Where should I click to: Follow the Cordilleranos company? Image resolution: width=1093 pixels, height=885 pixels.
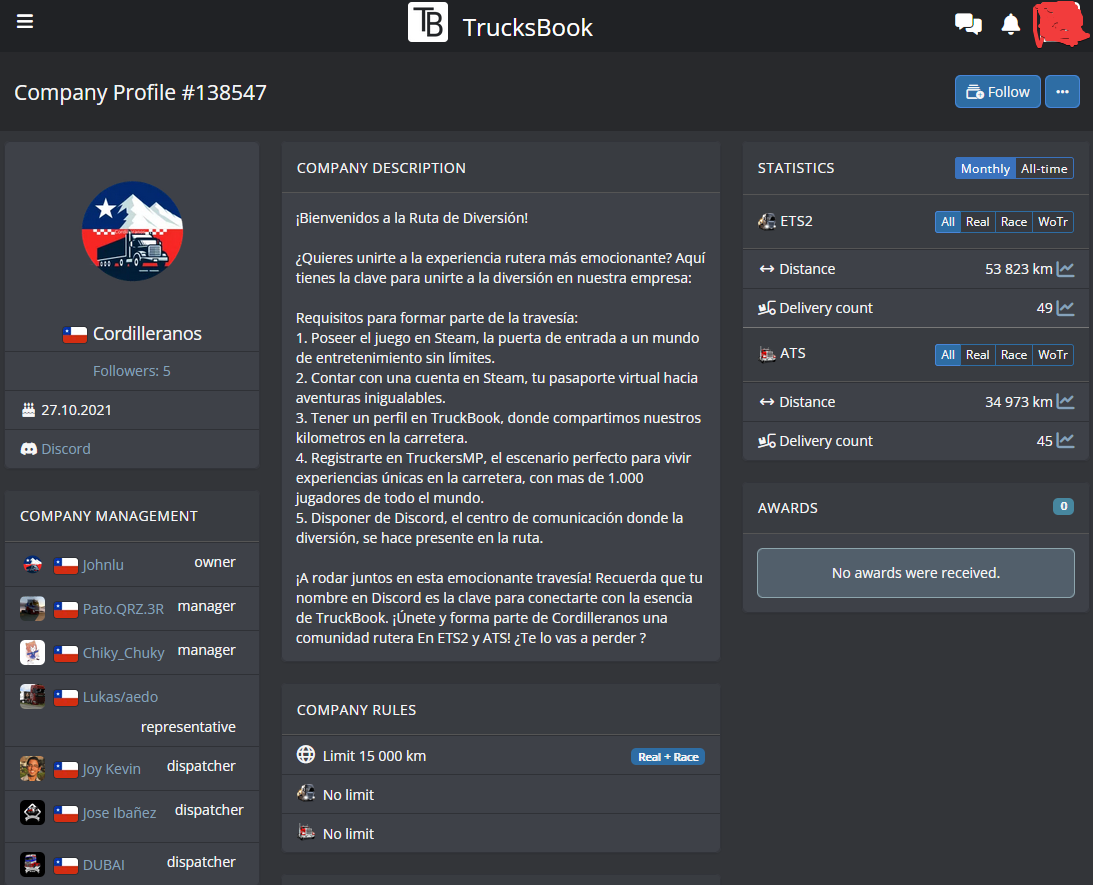click(x=998, y=92)
